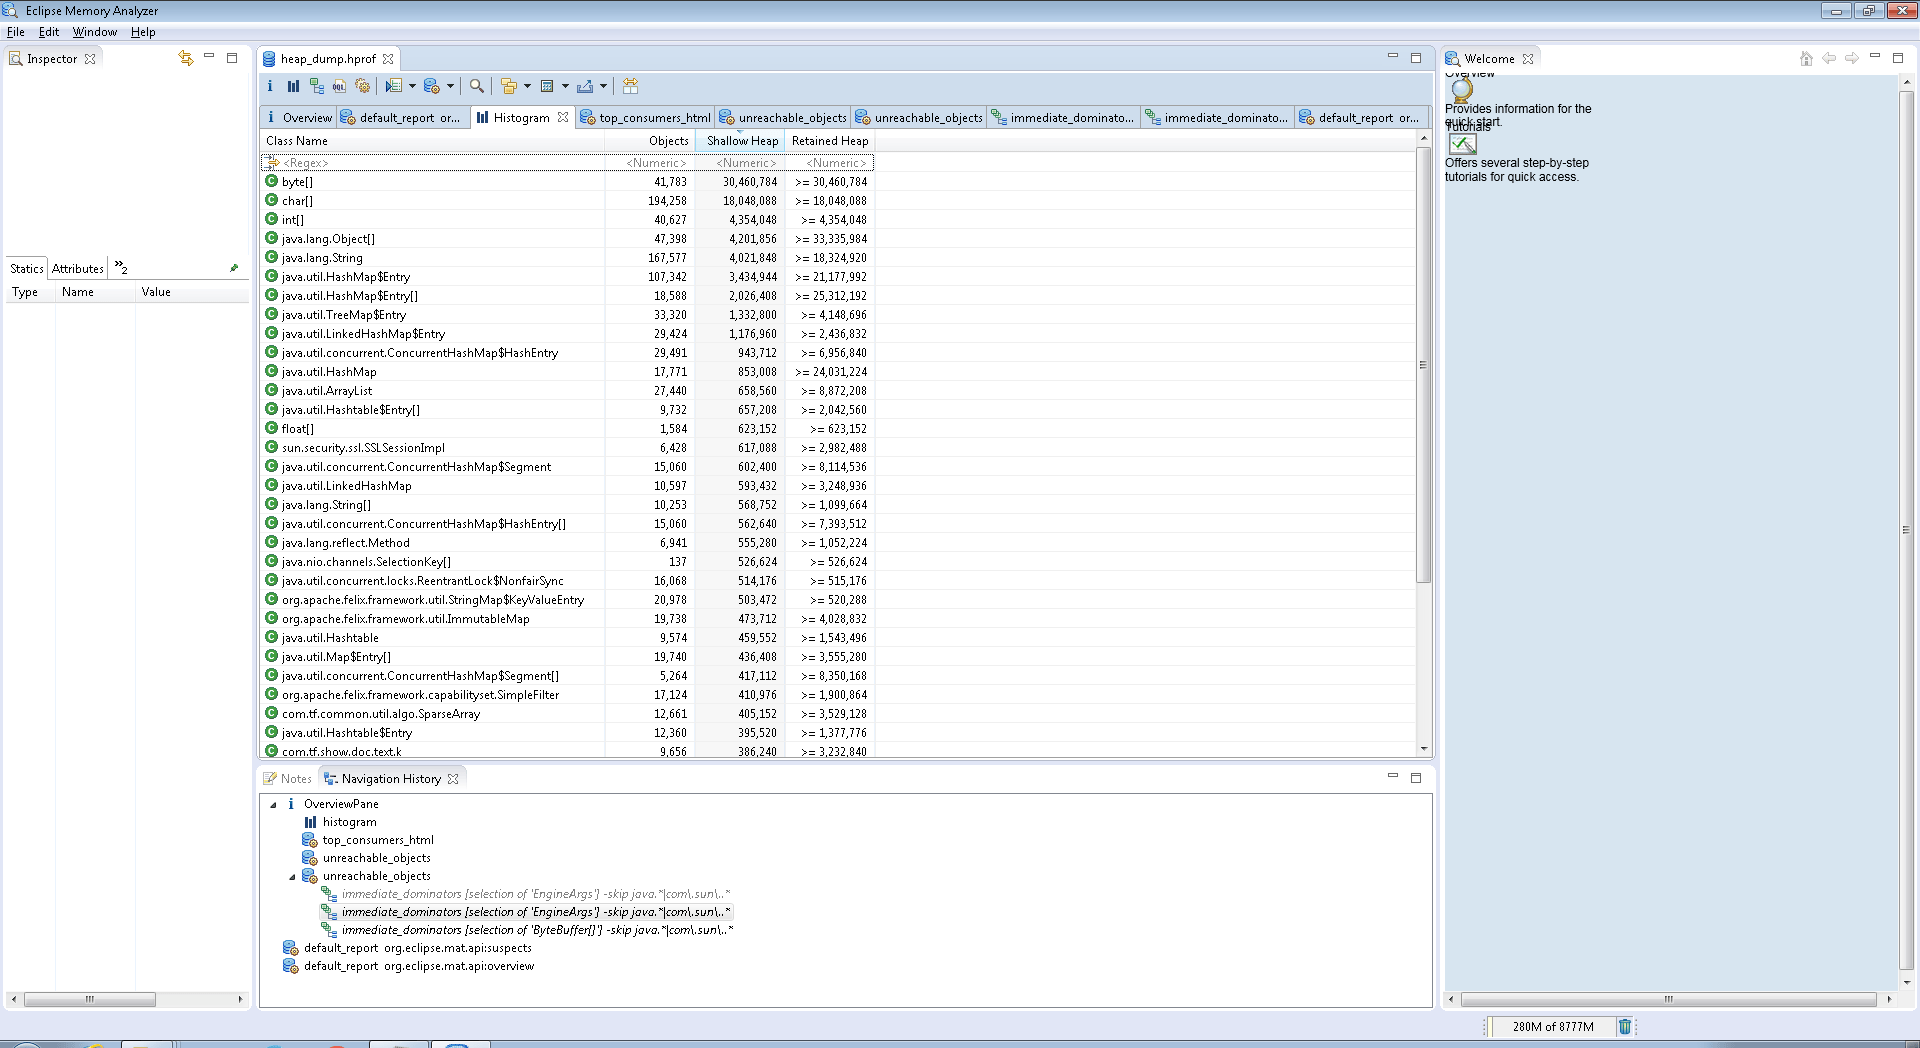The width and height of the screenshot is (1920, 1048).
Task: Click the Group result by icon
Action: (509, 86)
